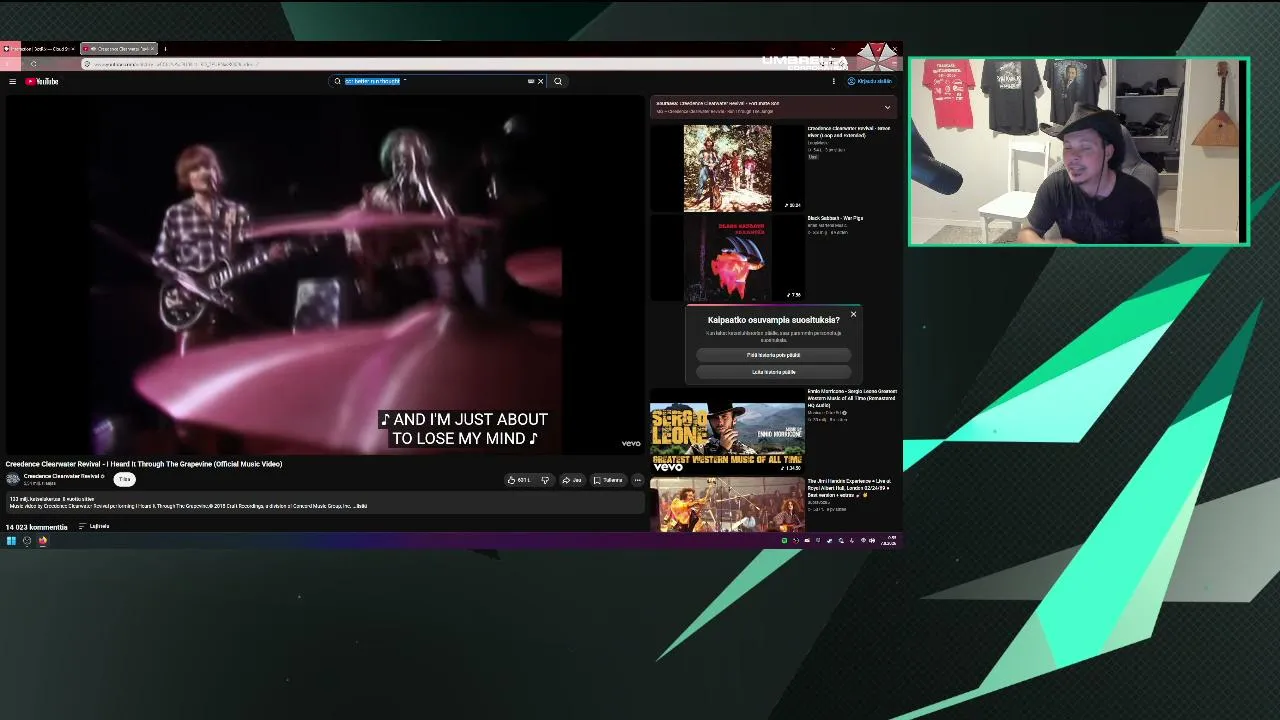The width and height of the screenshot is (1280, 720).
Task: Subscribe with the Tilaa button
Action: pyautogui.click(x=124, y=479)
